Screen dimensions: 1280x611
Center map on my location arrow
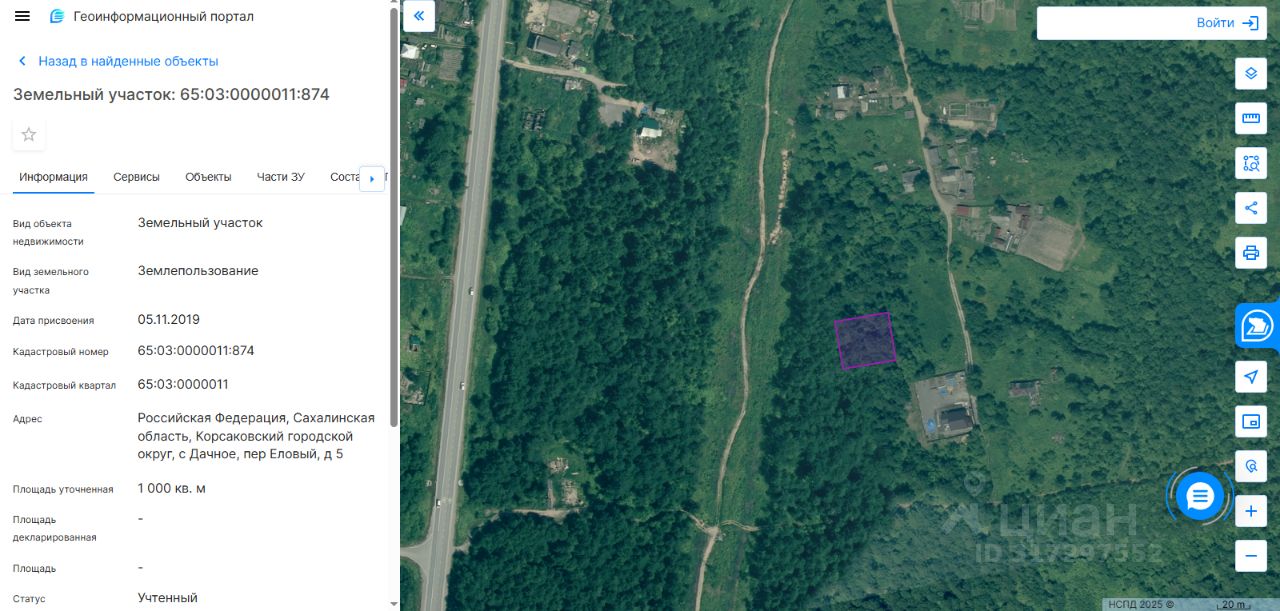point(1250,377)
